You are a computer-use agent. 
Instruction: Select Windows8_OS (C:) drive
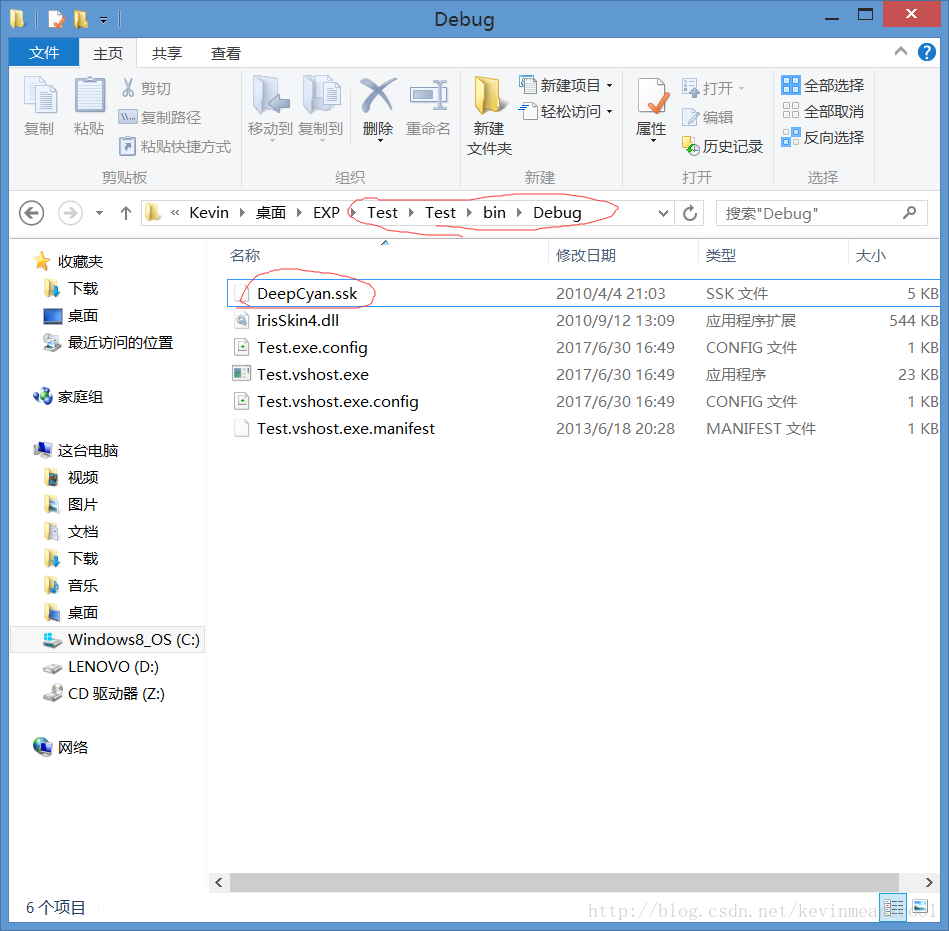[108, 639]
